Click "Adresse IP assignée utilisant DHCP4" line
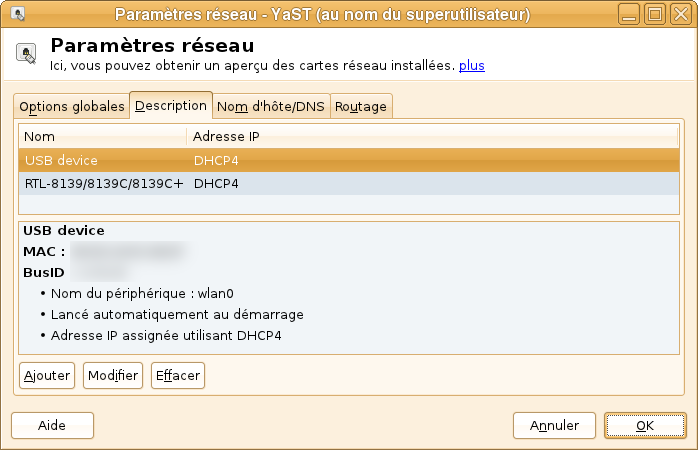The height and width of the screenshot is (451, 698). pyautogui.click(x=166, y=335)
